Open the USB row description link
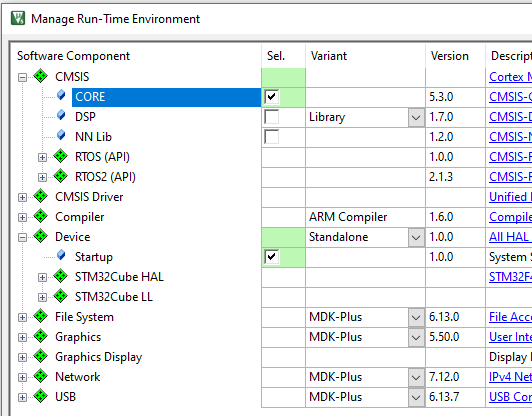The width and height of the screenshot is (532, 416). tap(510, 397)
